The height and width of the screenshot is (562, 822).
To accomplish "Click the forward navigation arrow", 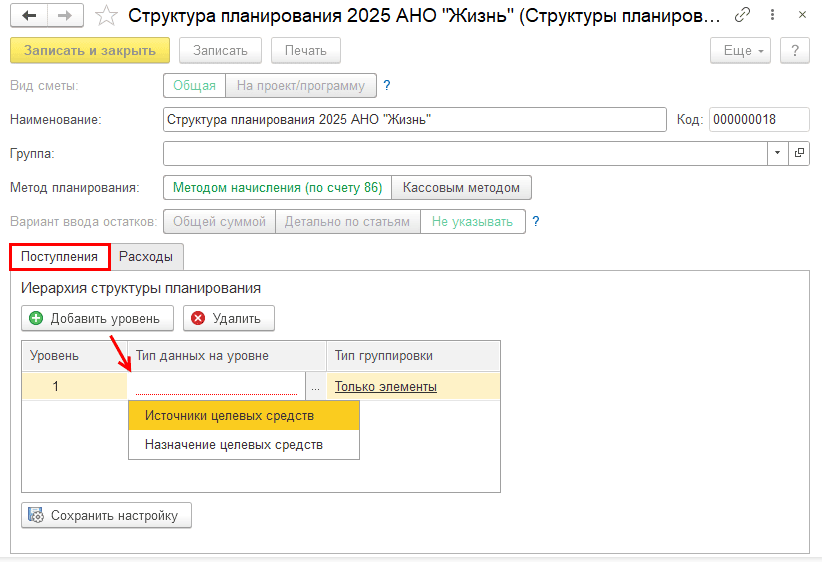I will click(65, 16).
